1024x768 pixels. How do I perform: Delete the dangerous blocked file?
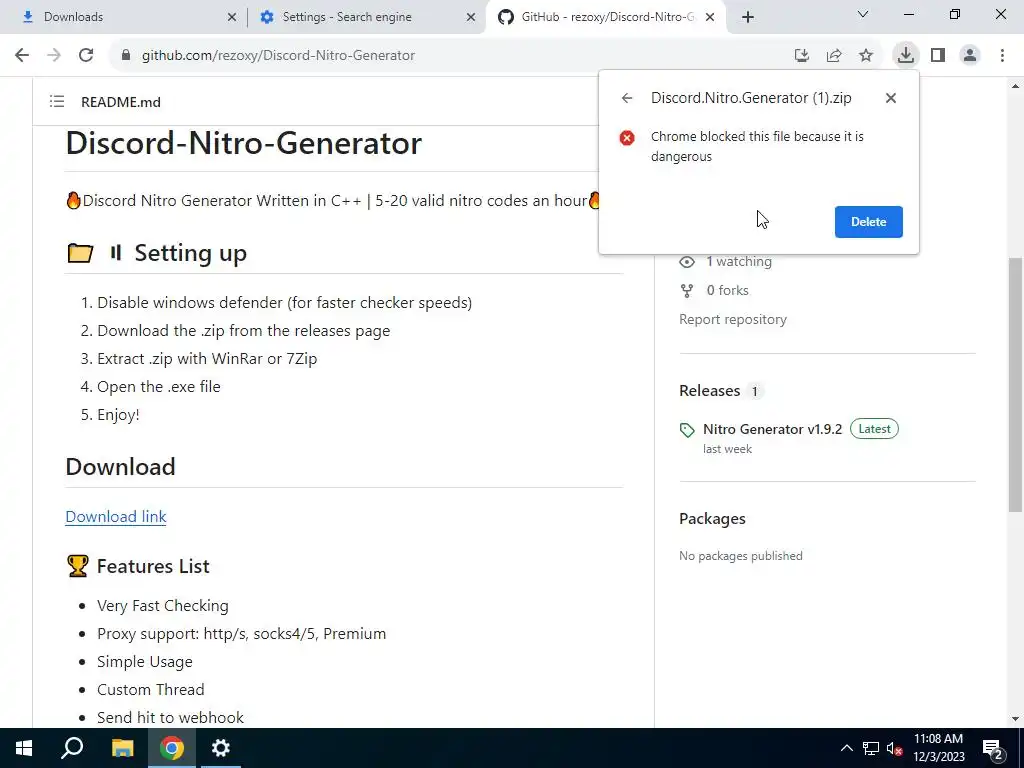pos(869,222)
